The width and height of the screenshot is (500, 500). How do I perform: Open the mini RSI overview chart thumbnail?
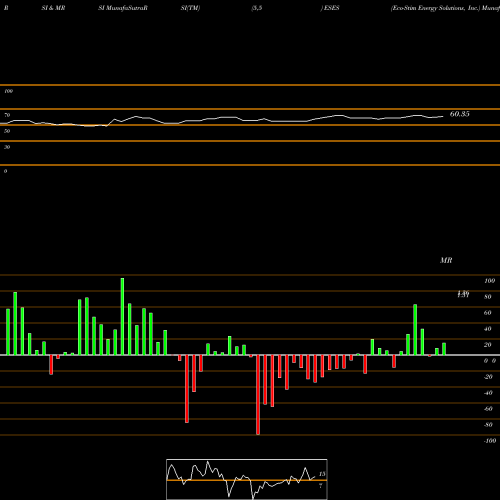[x=247, y=479]
